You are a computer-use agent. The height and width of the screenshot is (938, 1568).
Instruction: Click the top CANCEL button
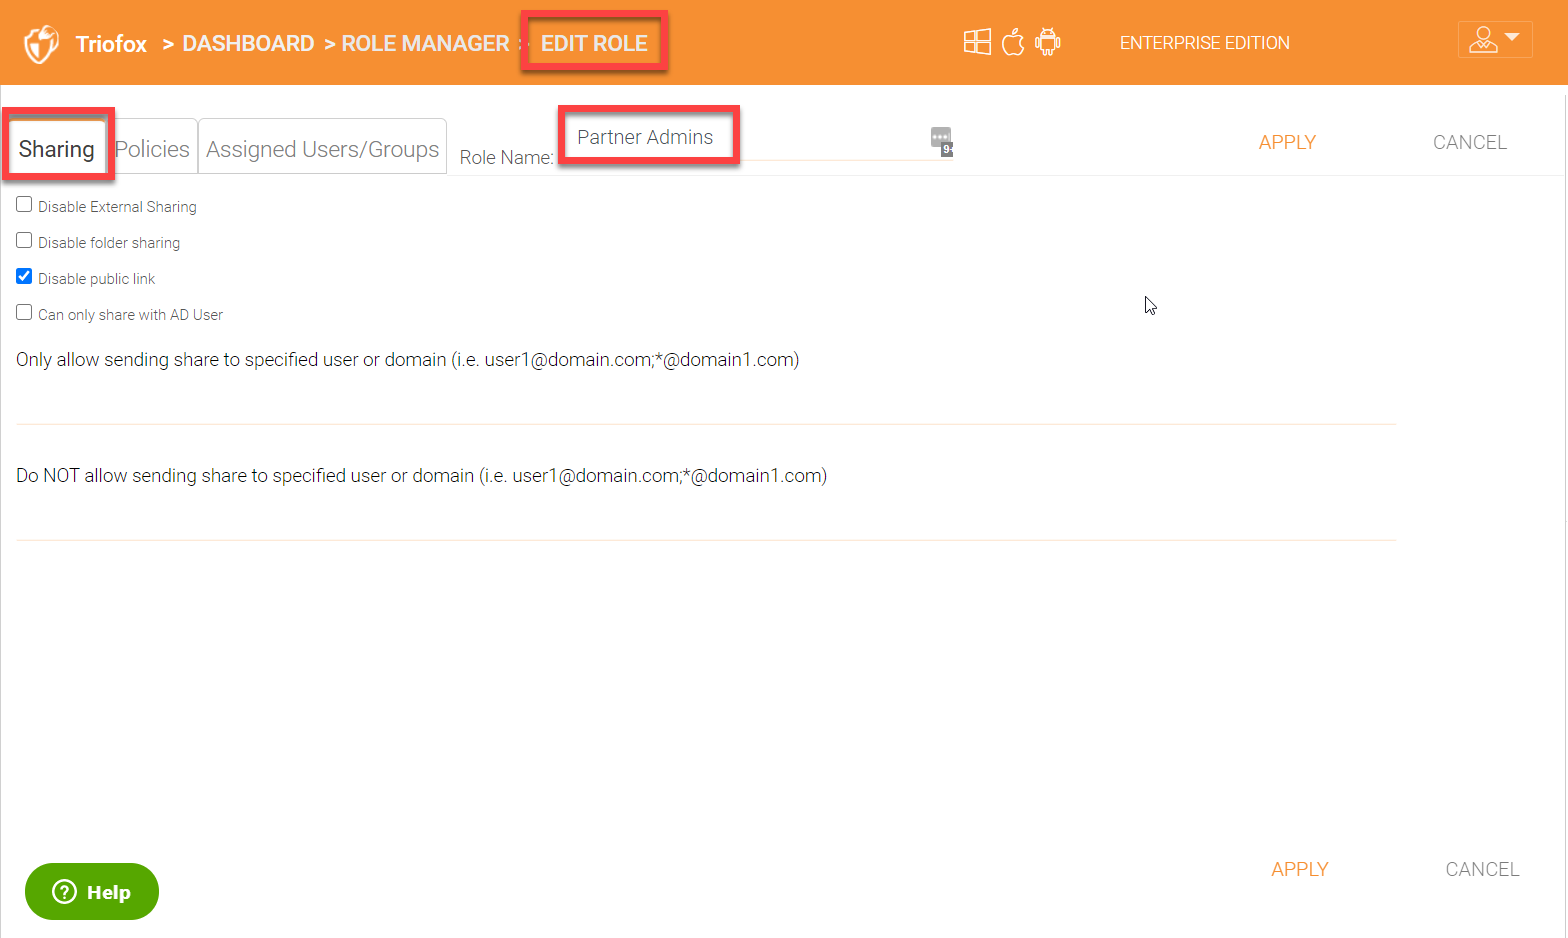click(x=1469, y=142)
